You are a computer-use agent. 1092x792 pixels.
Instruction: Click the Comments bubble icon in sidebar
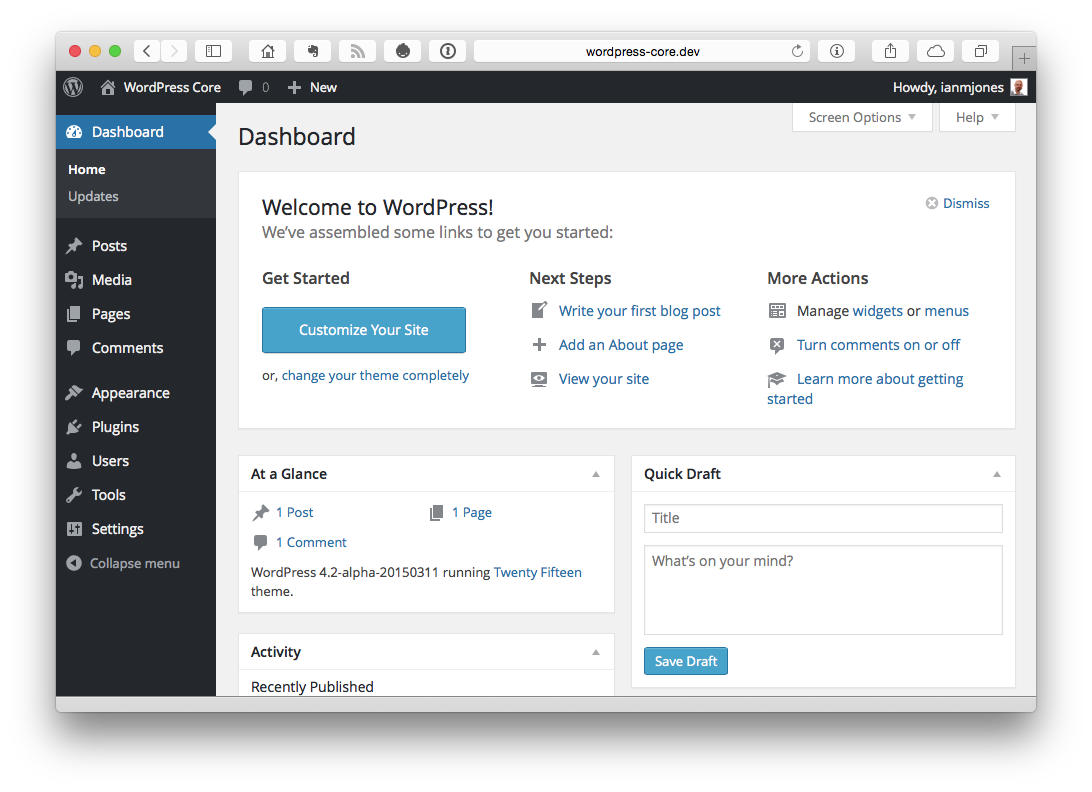pyautogui.click(x=74, y=348)
